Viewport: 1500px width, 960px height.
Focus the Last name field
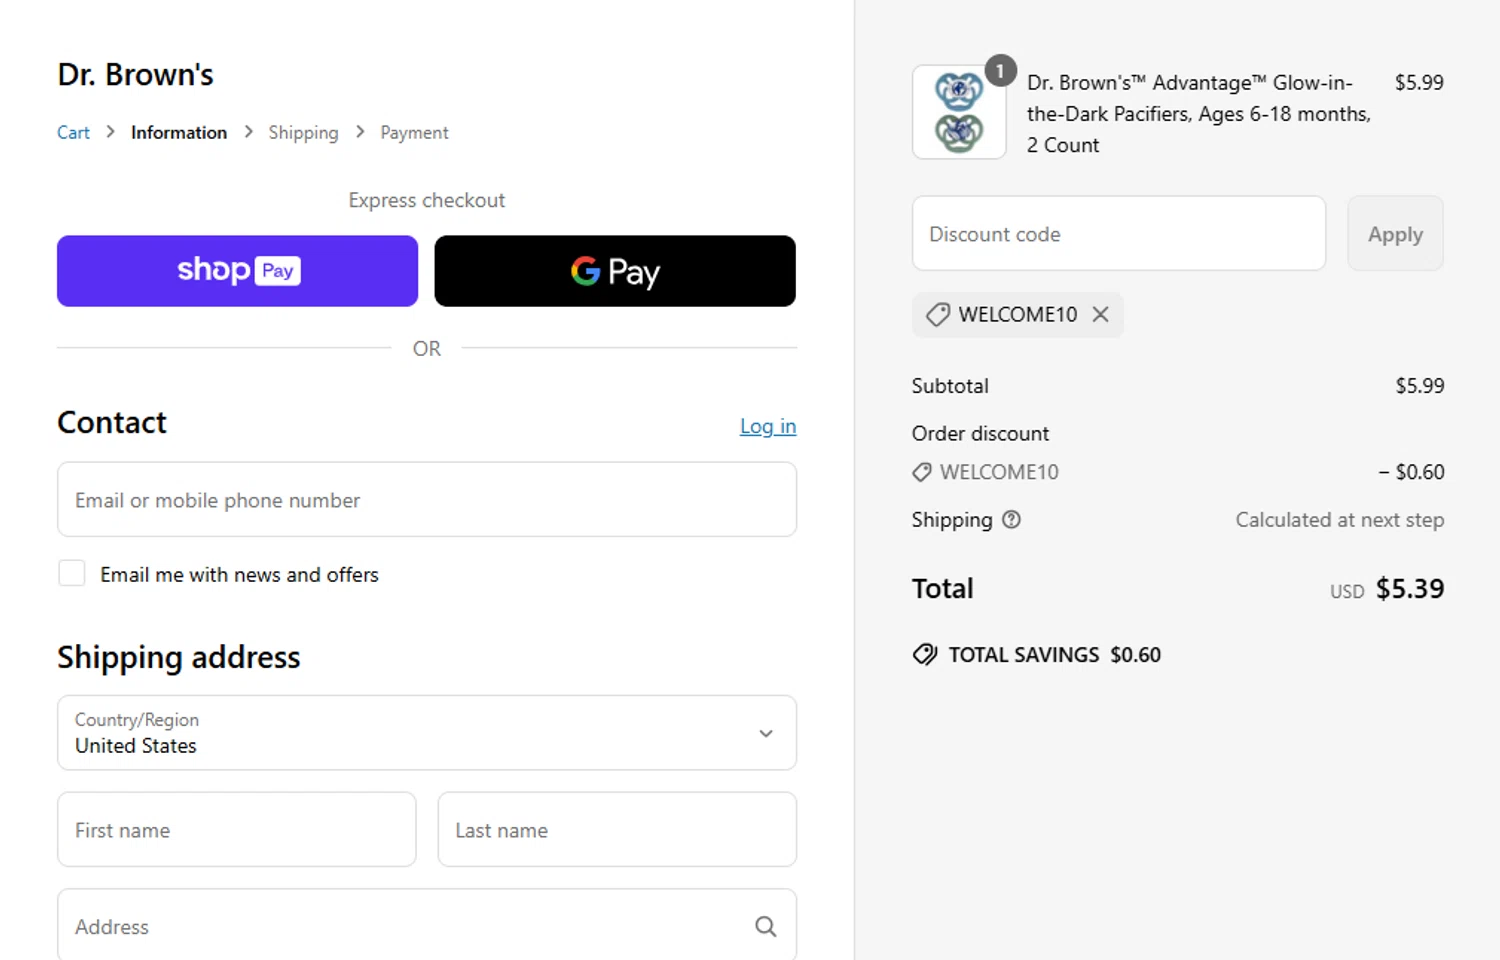click(x=617, y=829)
